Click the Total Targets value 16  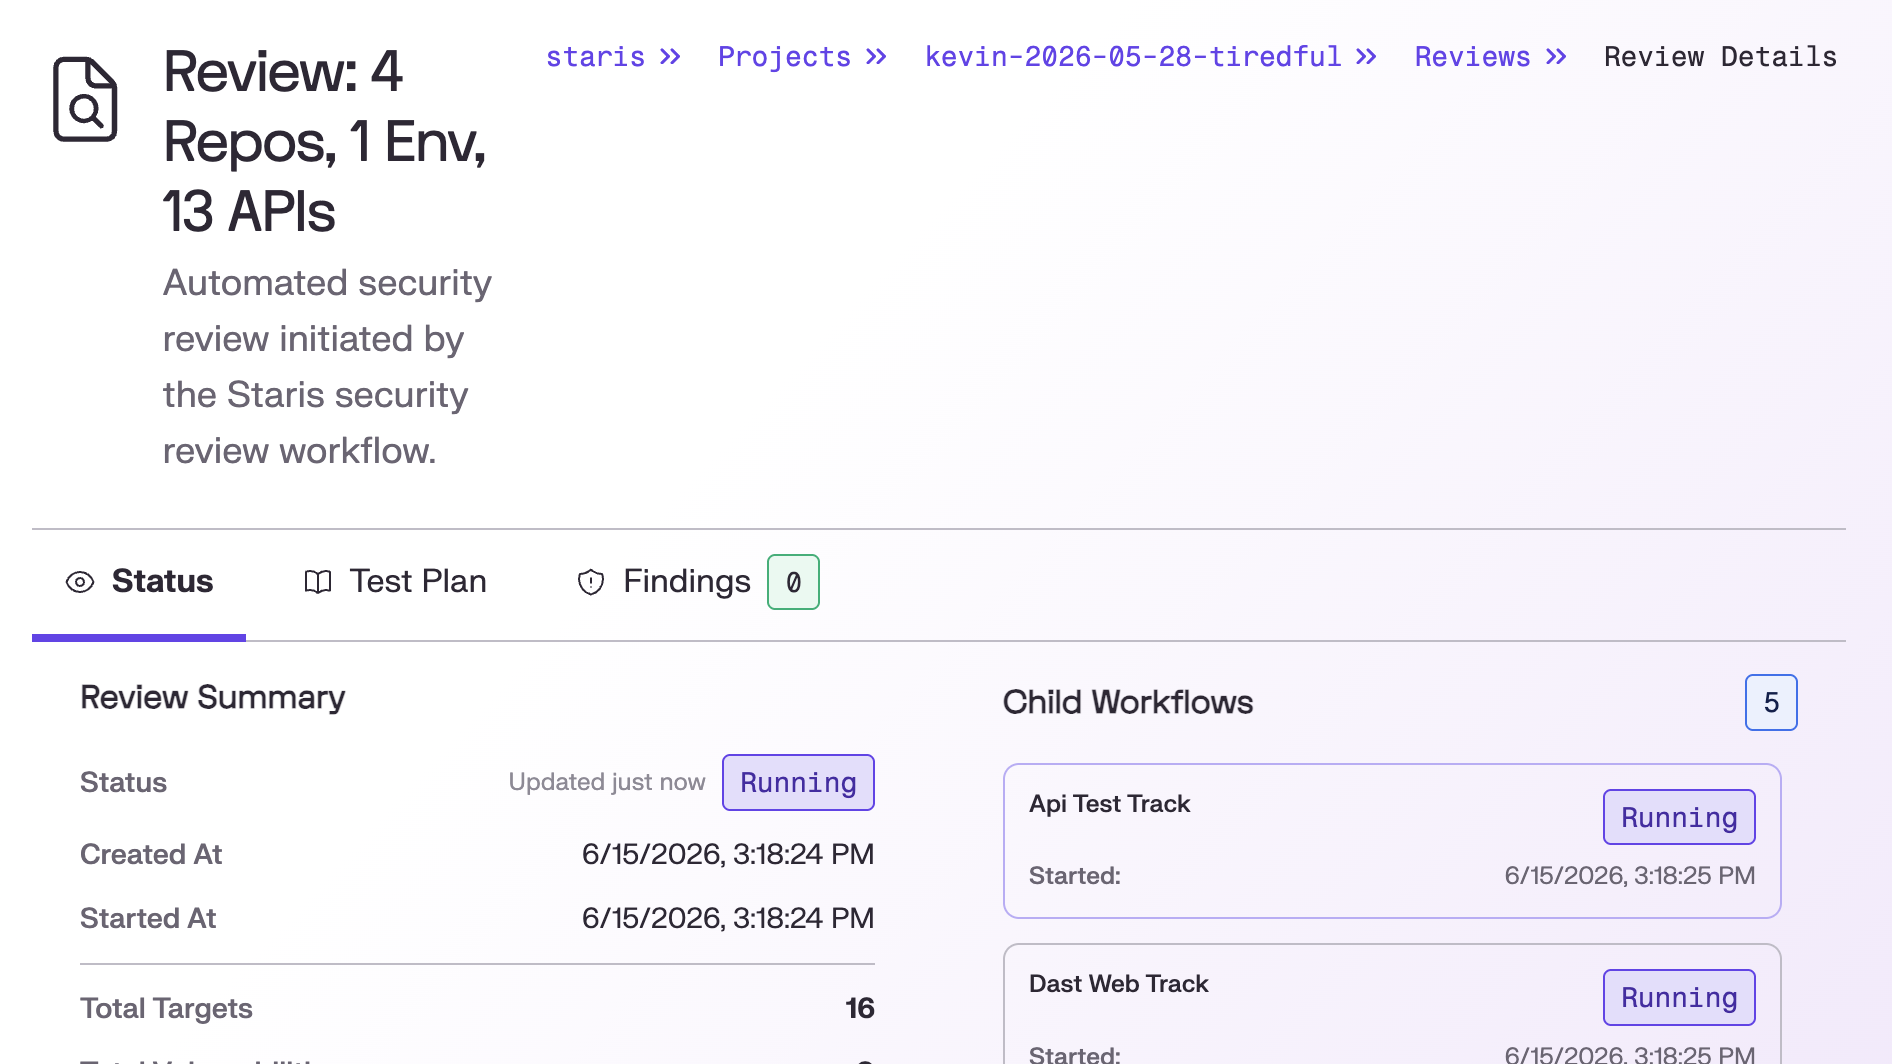tap(860, 1008)
